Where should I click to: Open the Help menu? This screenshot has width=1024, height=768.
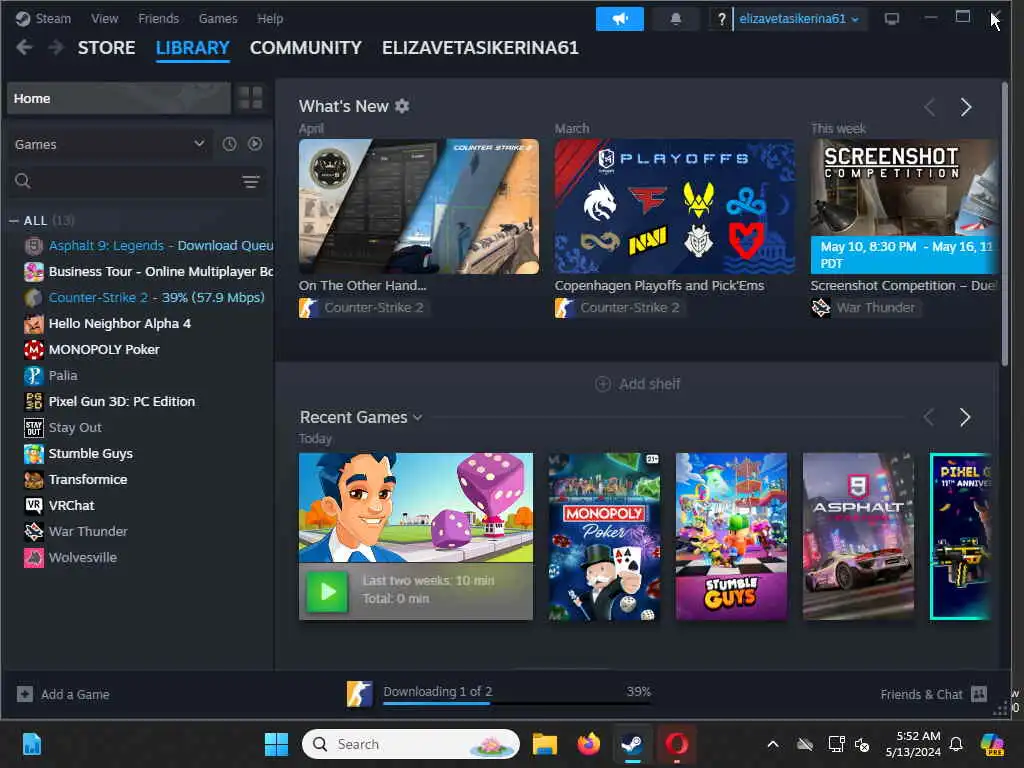(270, 18)
